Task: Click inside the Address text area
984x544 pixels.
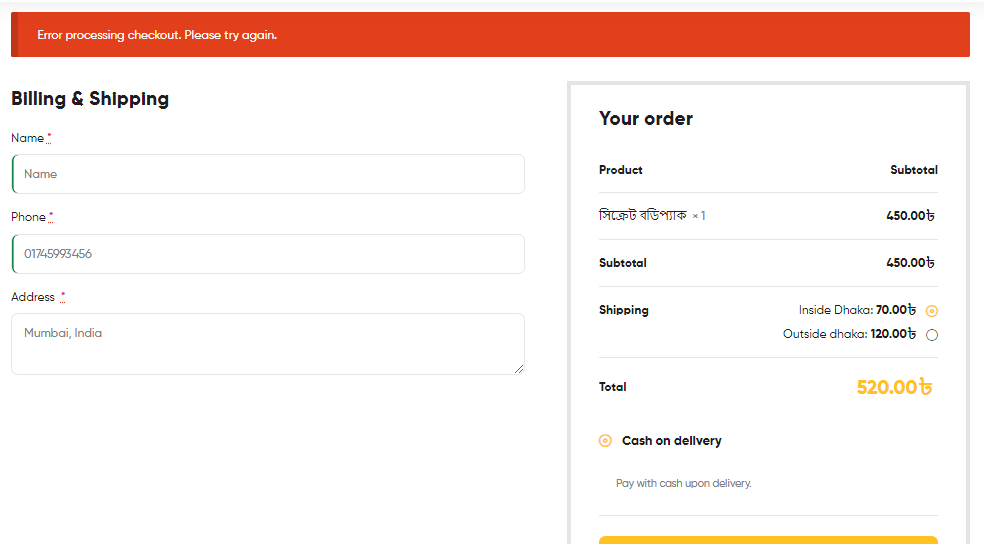Action: pos(268,344)
